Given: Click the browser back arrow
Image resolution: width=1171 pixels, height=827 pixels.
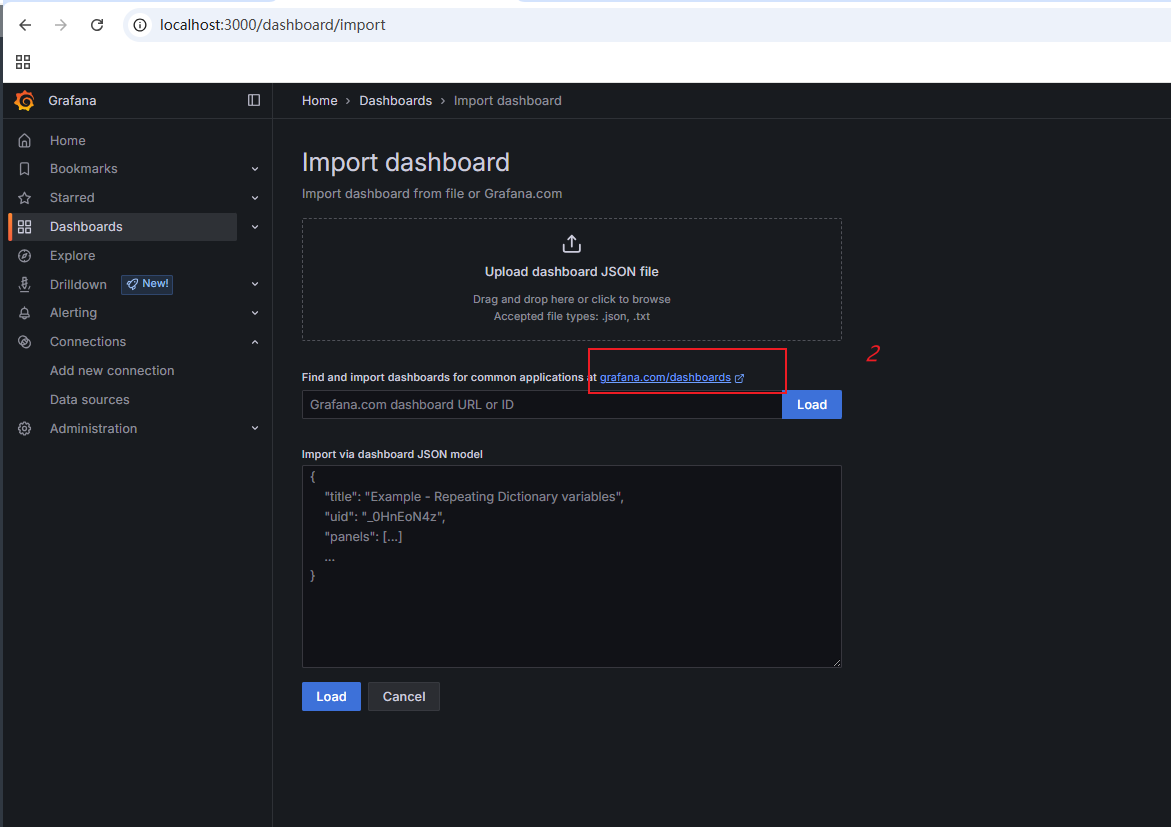Looking at the screenshot, I should [x=25, y=25].
